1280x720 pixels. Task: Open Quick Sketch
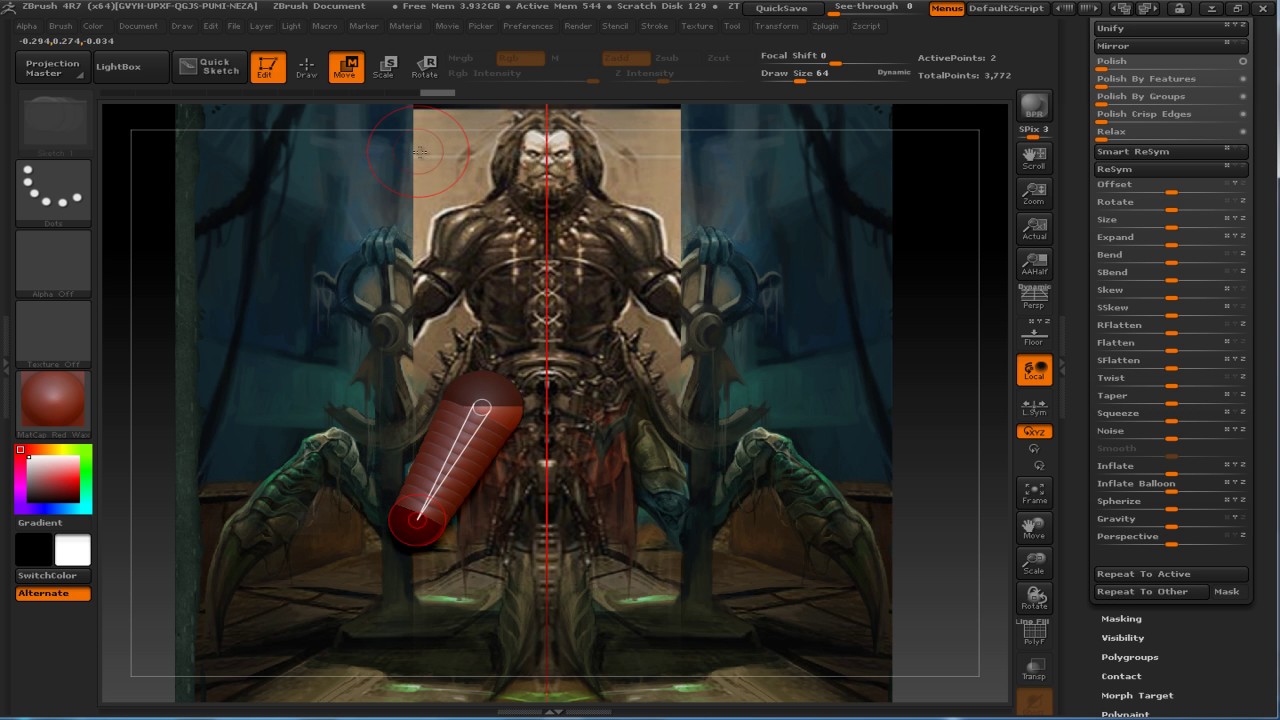tap(209, 67)
